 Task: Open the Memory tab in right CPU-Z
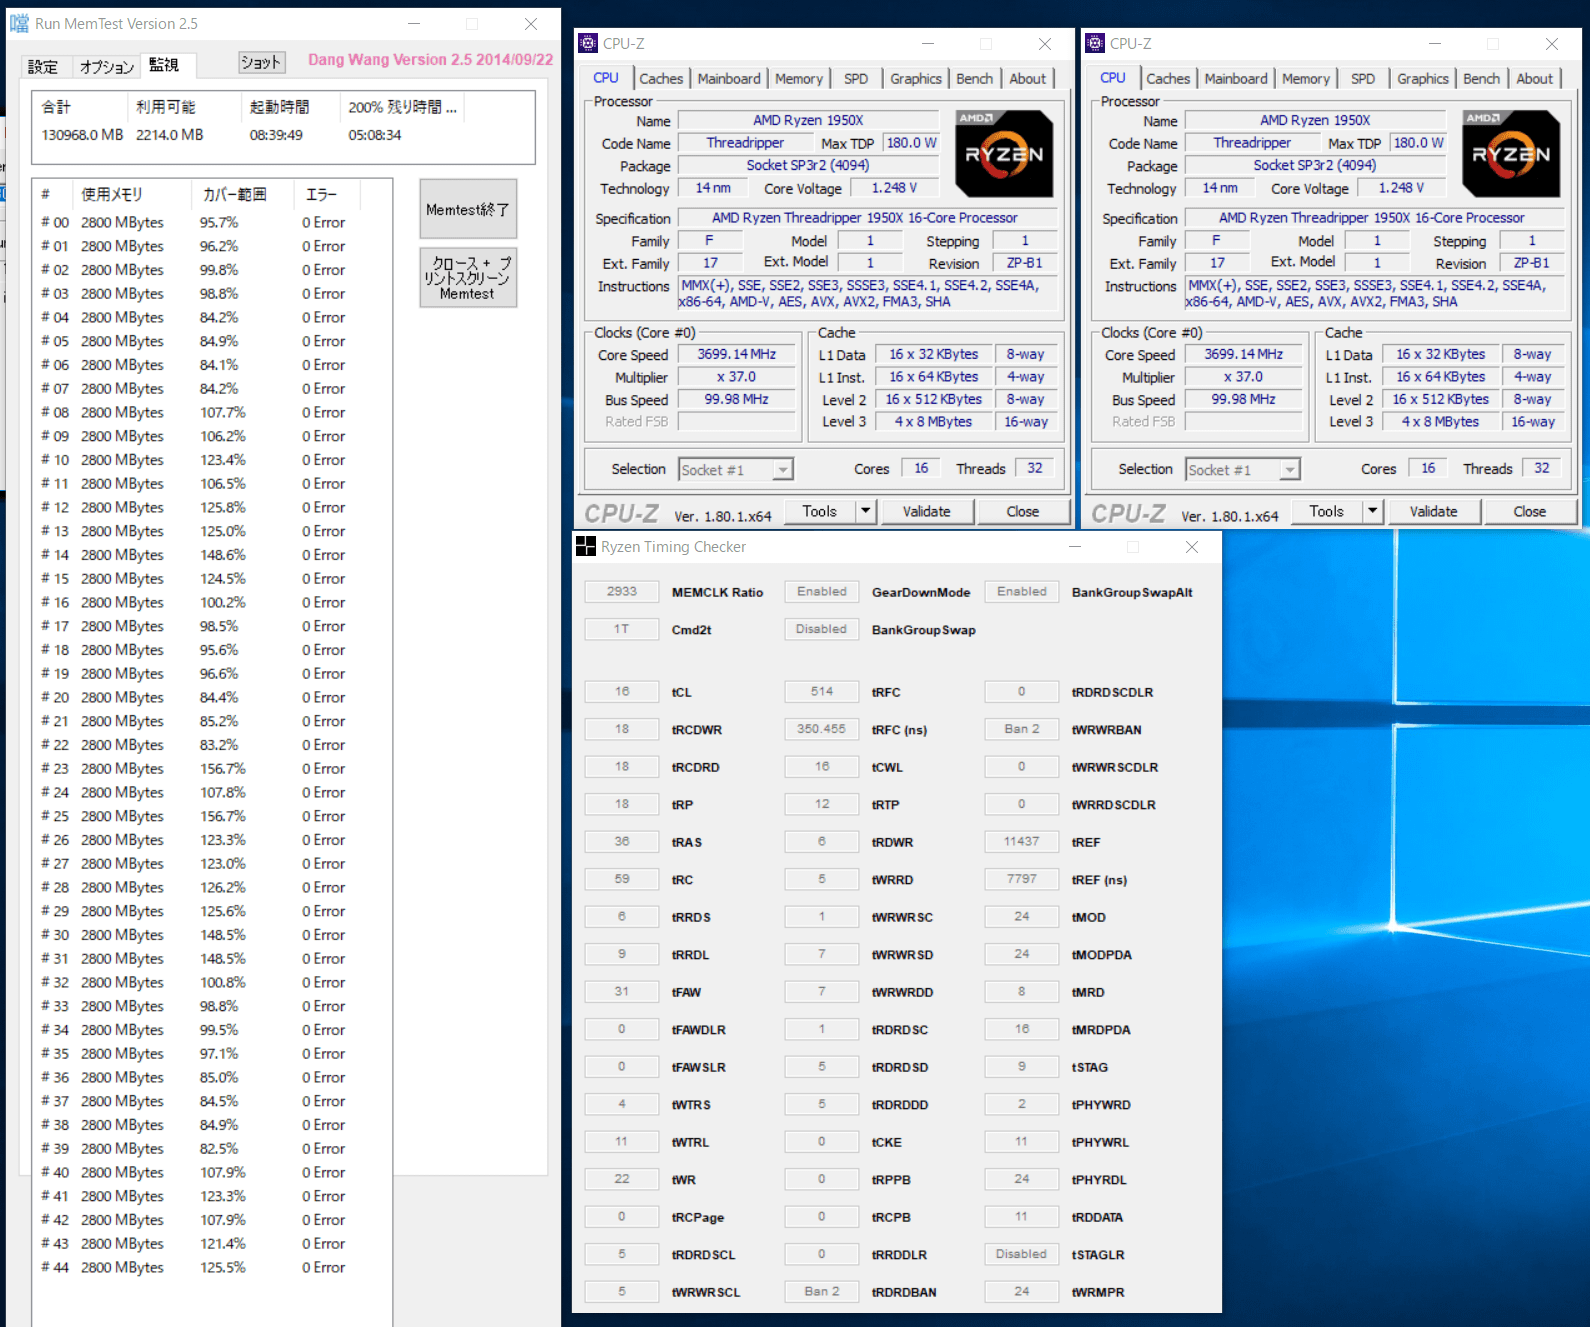click(1306, 78)
